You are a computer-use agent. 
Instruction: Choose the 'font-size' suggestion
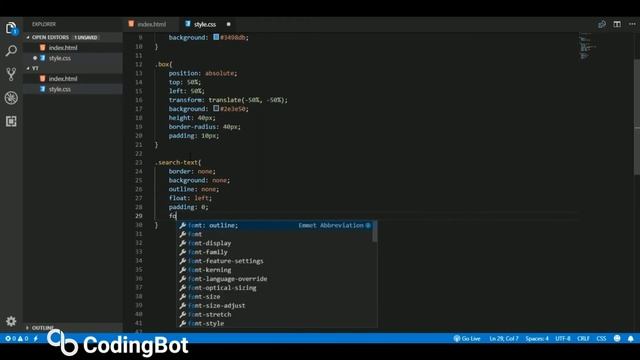pos(275,297)
